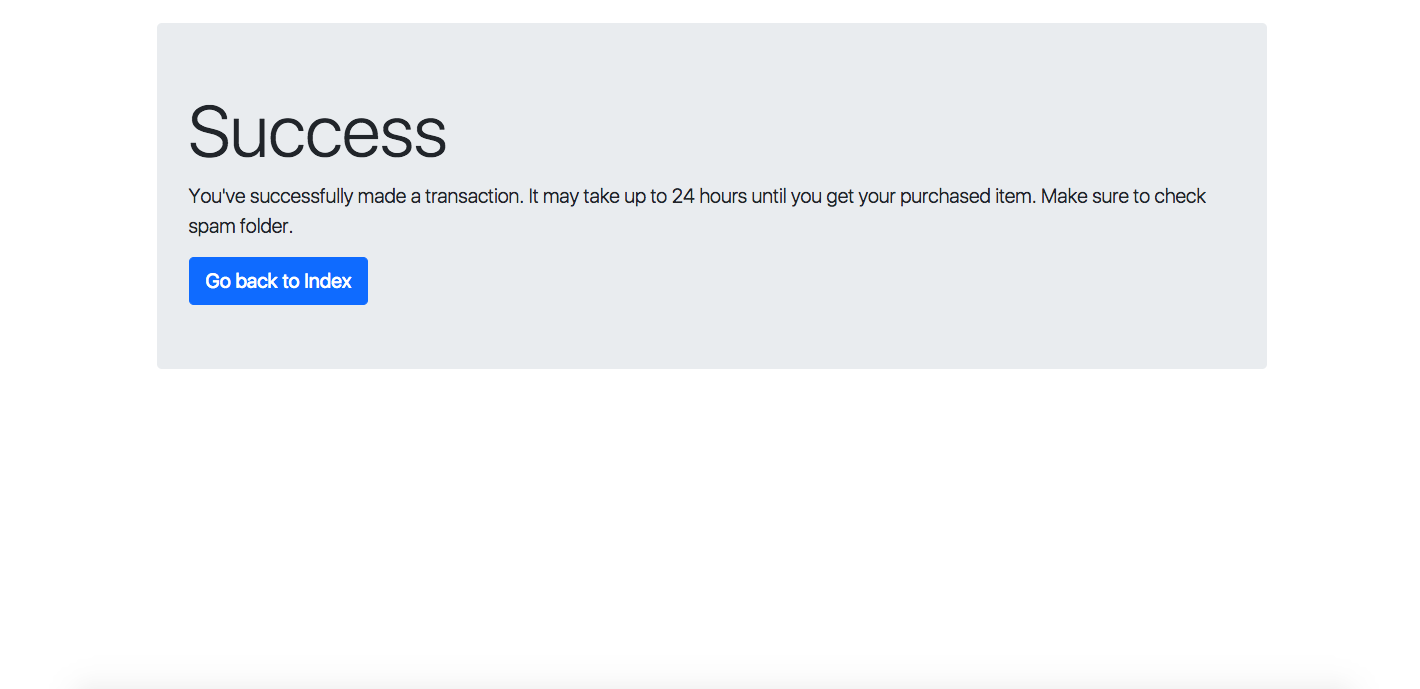Viewport: 1420px width, 689px height.
Task: Click the large "Success" heading
Action: pos(317,132)
